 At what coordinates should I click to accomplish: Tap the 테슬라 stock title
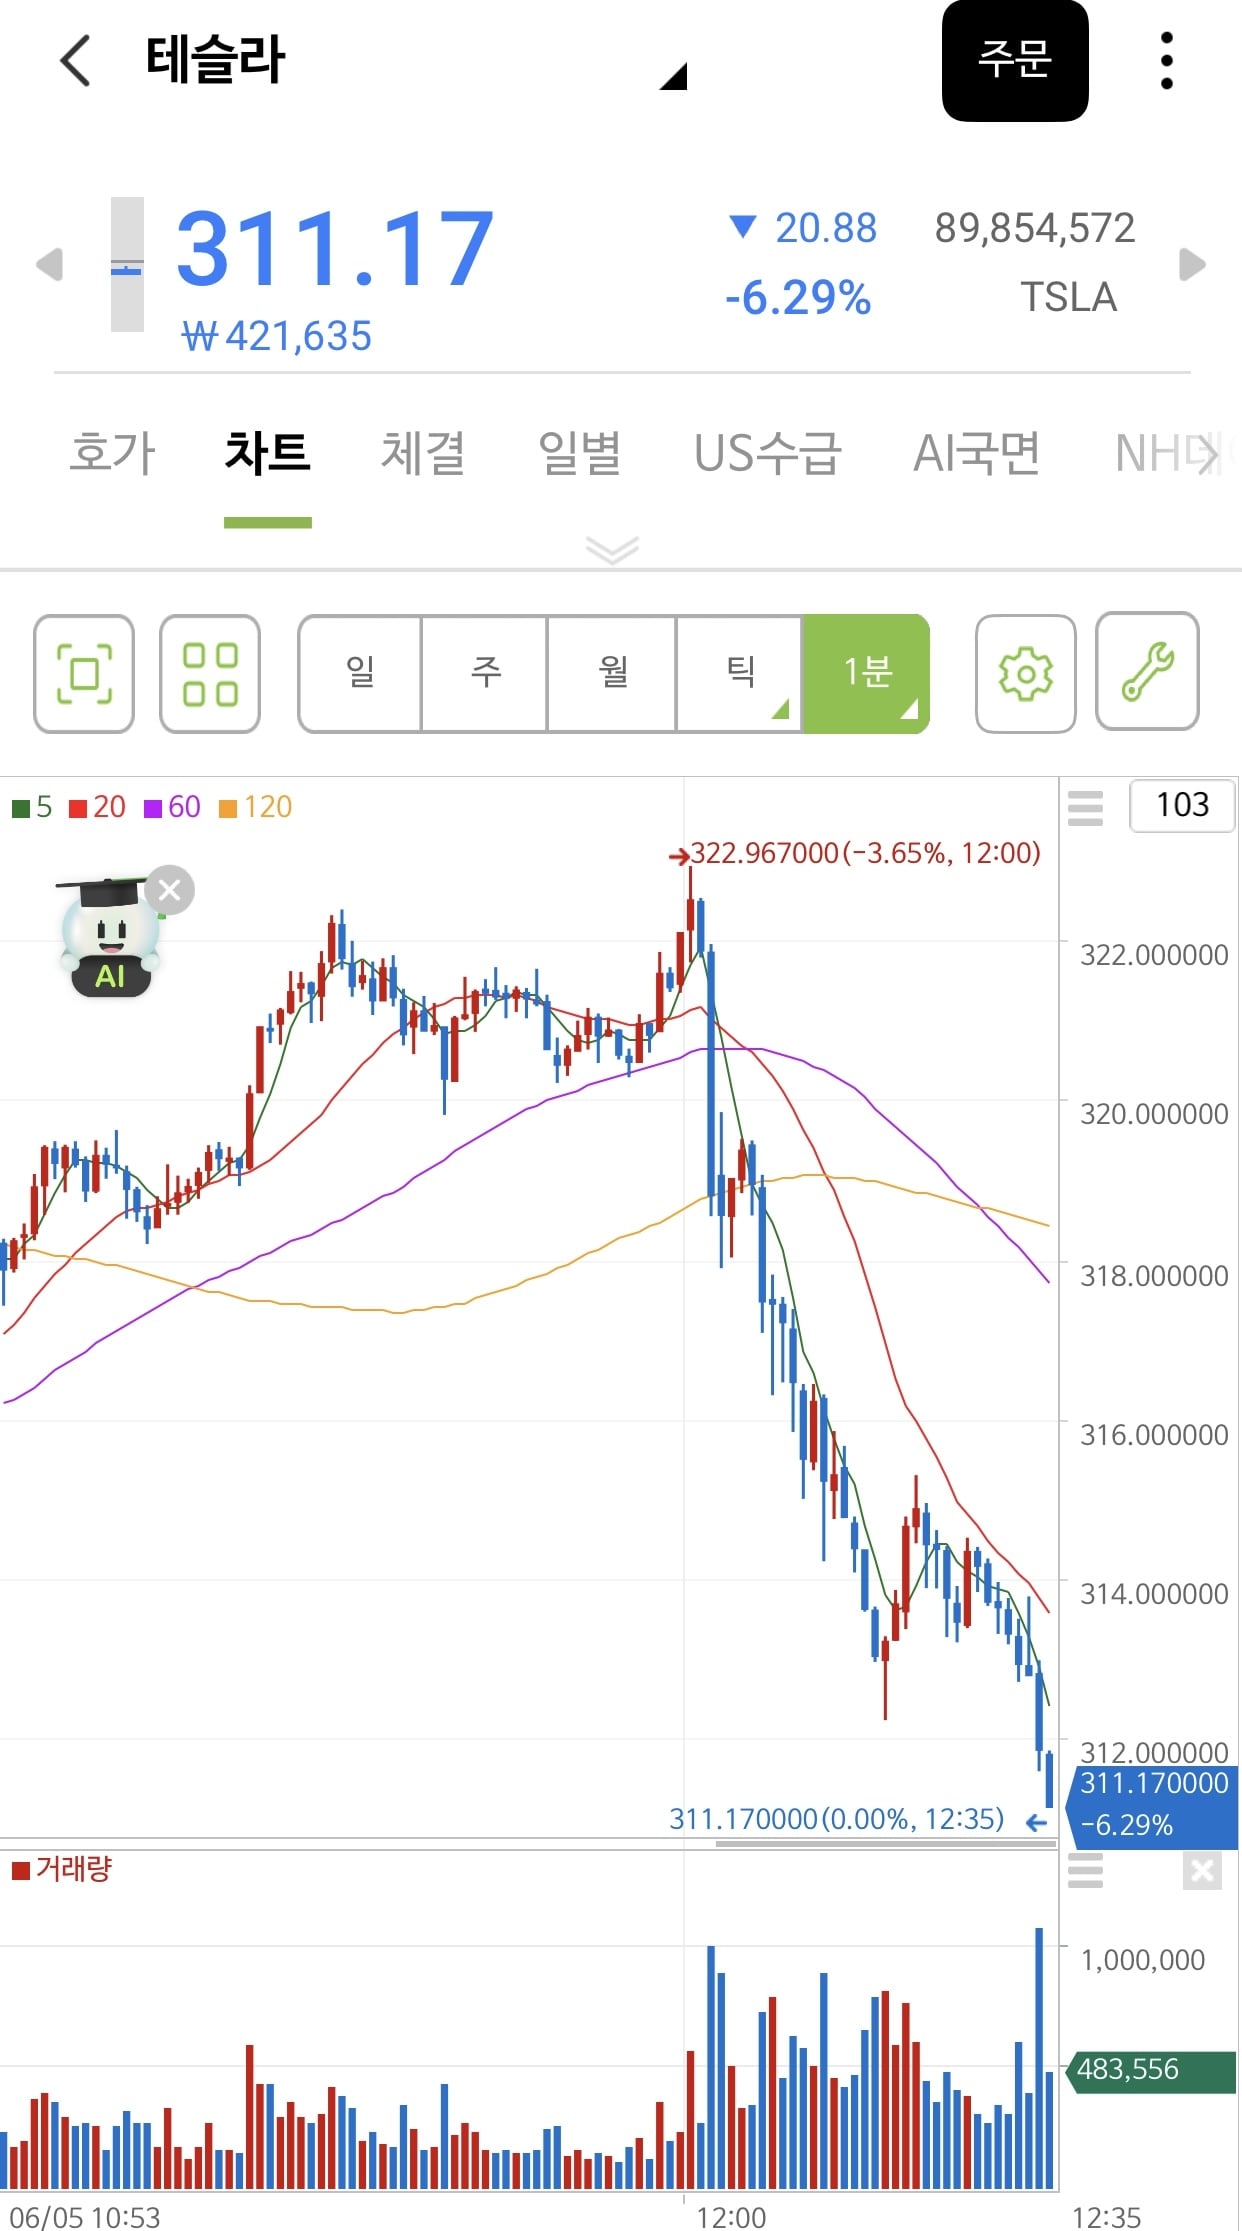[x=216, y=59]
